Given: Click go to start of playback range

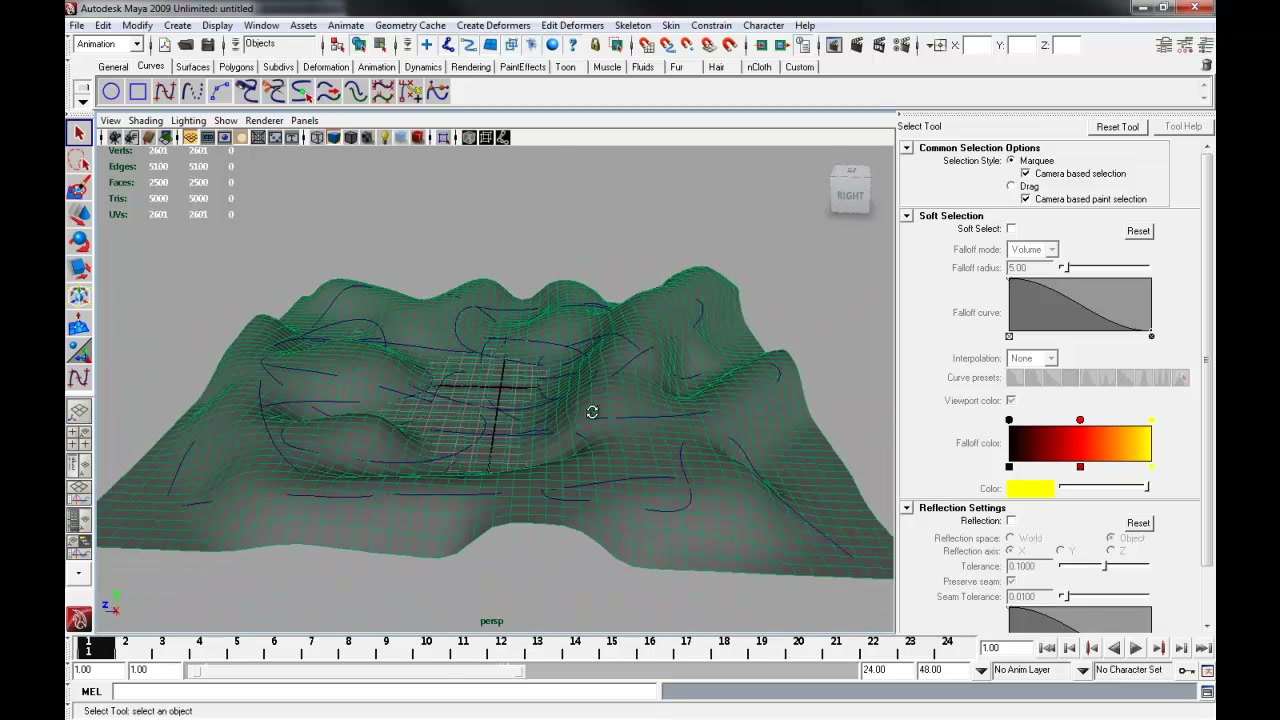Looking at the screenshot, I should 1047,648.
